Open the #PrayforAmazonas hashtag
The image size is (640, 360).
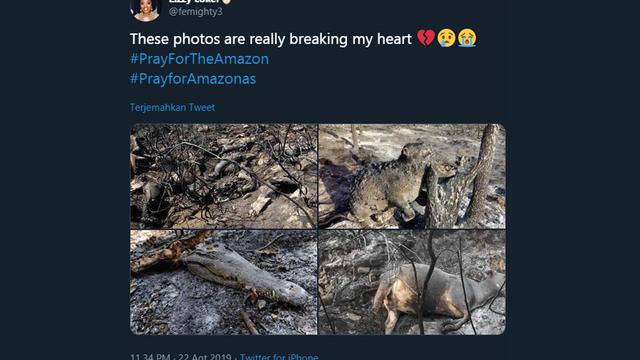[193, 79]
